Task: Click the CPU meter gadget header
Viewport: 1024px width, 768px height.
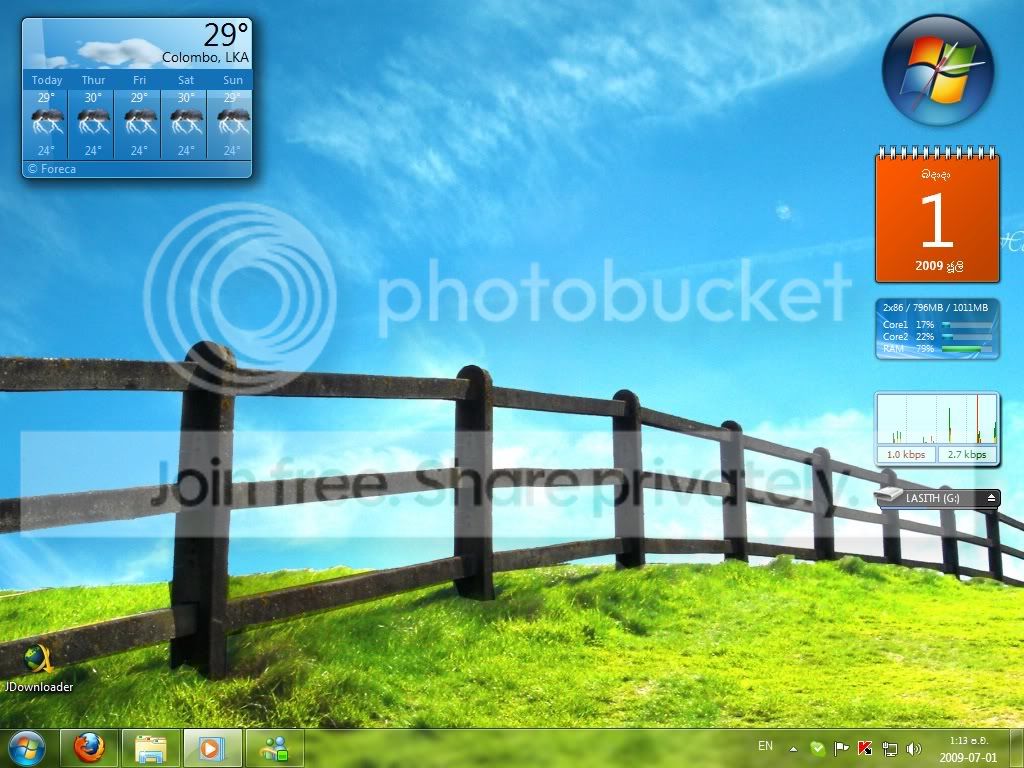Action: [935, 307]
